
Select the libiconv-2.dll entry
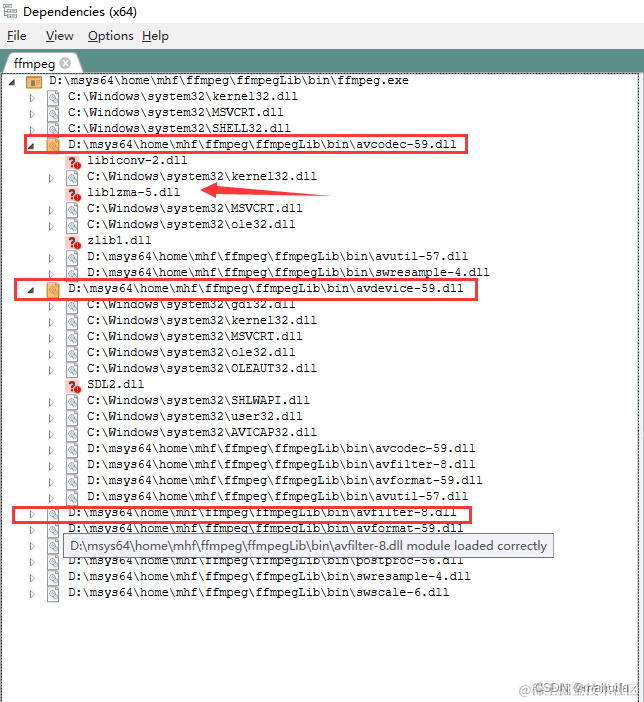point(137,160)
